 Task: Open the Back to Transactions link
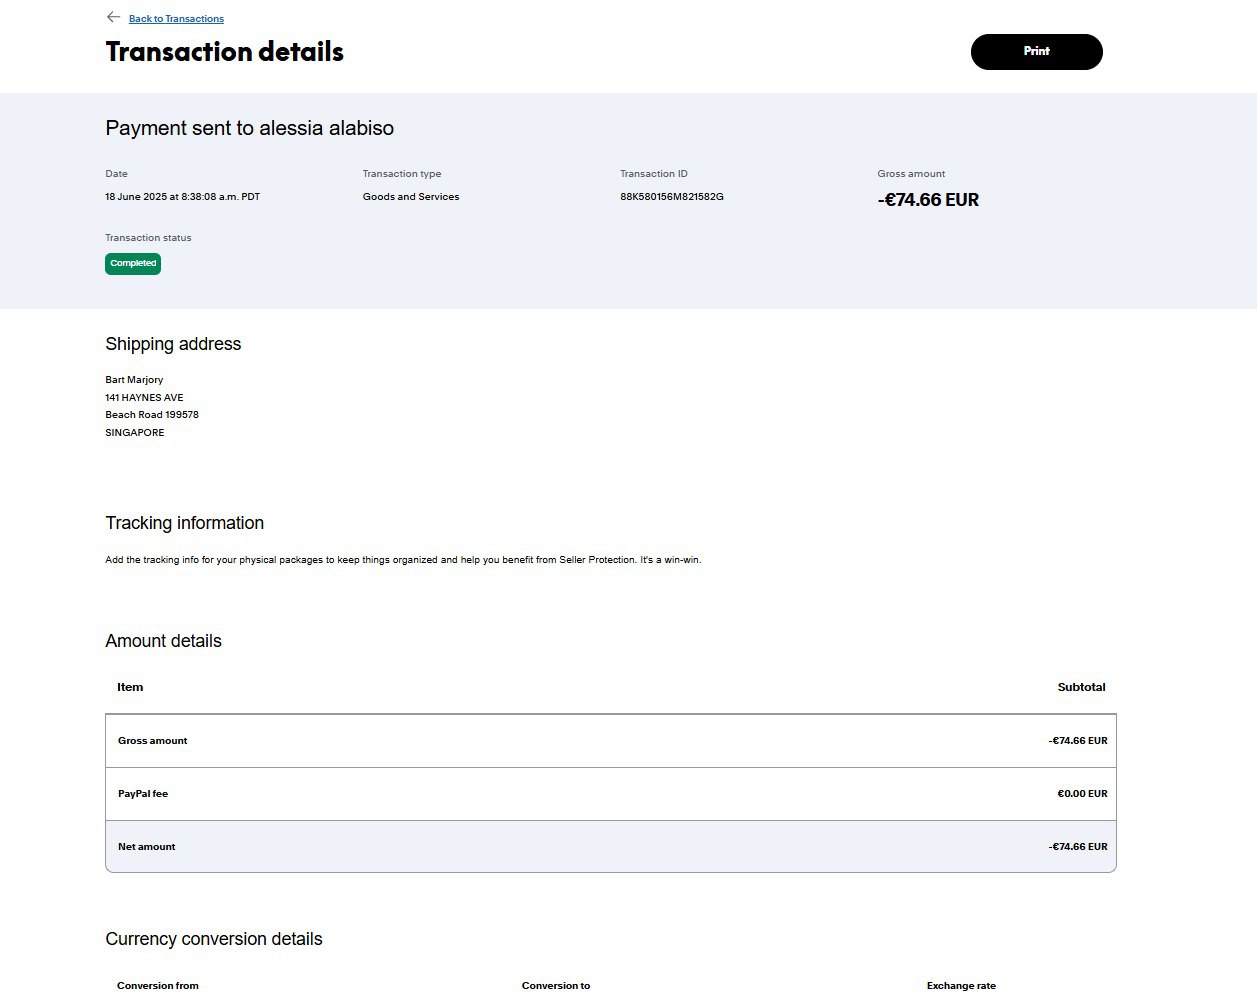coord(176,19)
